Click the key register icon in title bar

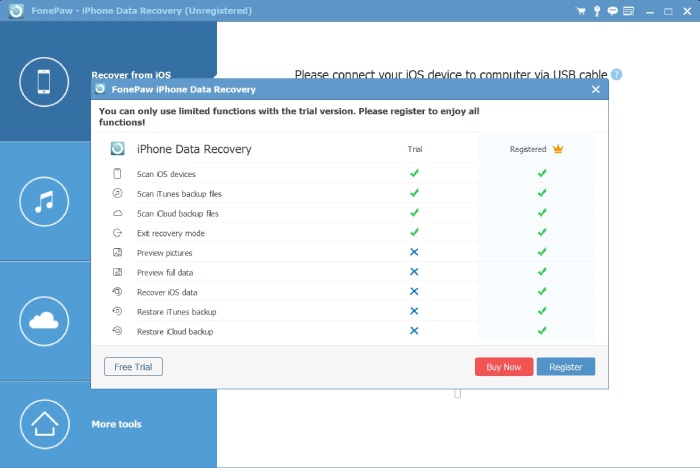click(x=596, y=11)
